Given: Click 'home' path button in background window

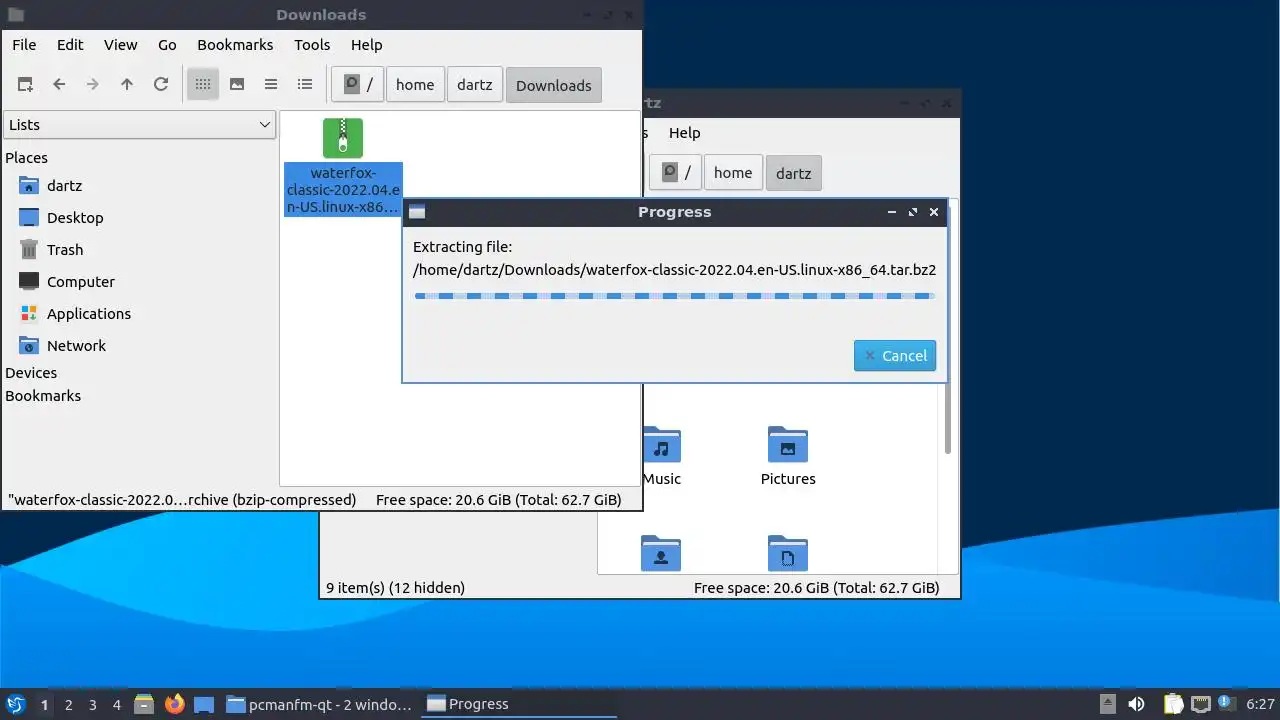Looking at the screenshot, I should tap(733, 173).
